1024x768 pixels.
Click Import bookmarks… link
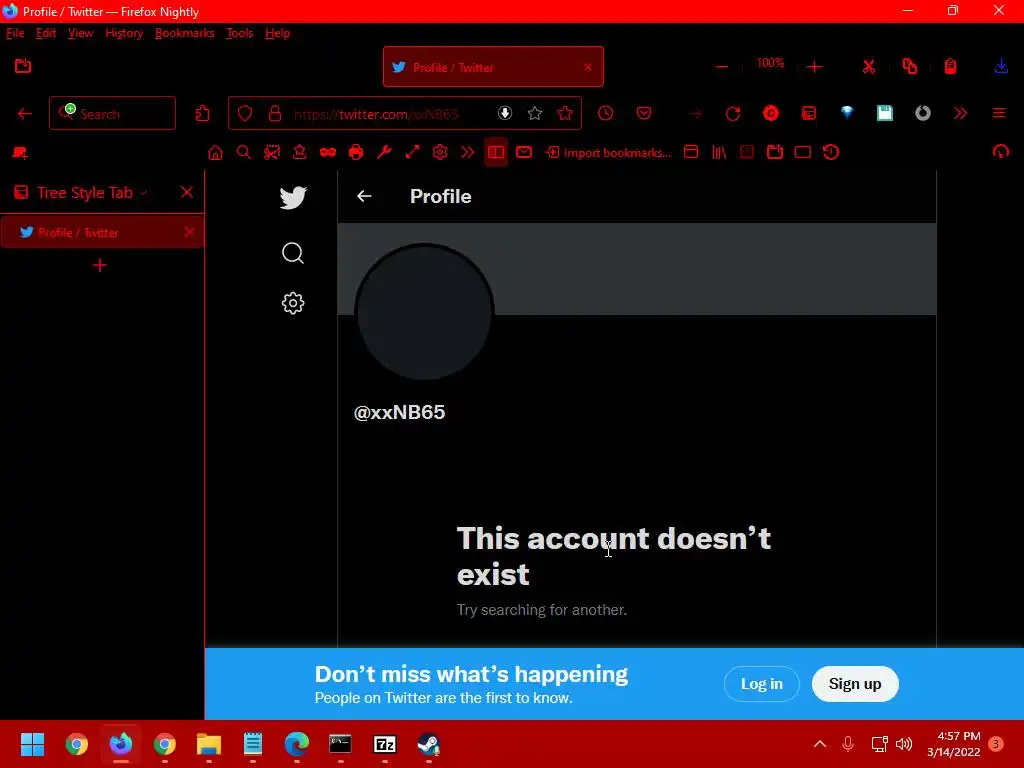609,153
